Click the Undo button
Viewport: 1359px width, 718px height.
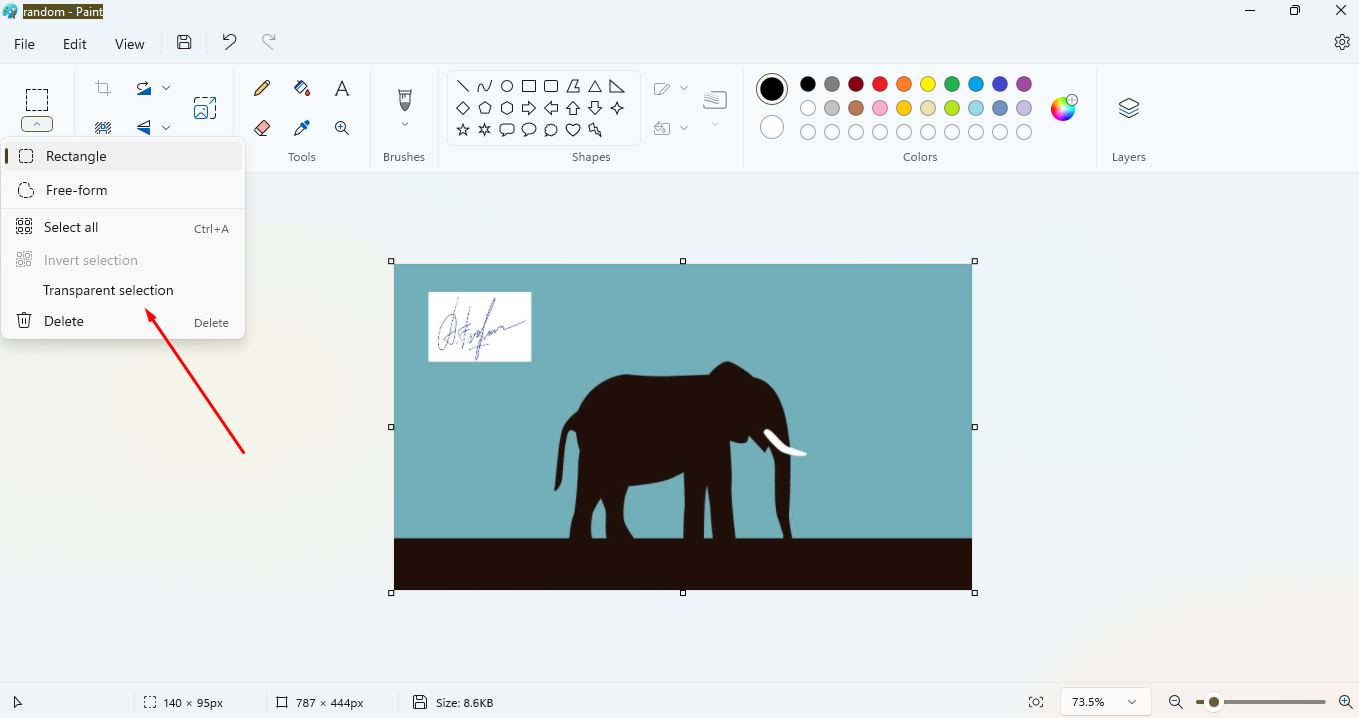(x=228, y=41)
